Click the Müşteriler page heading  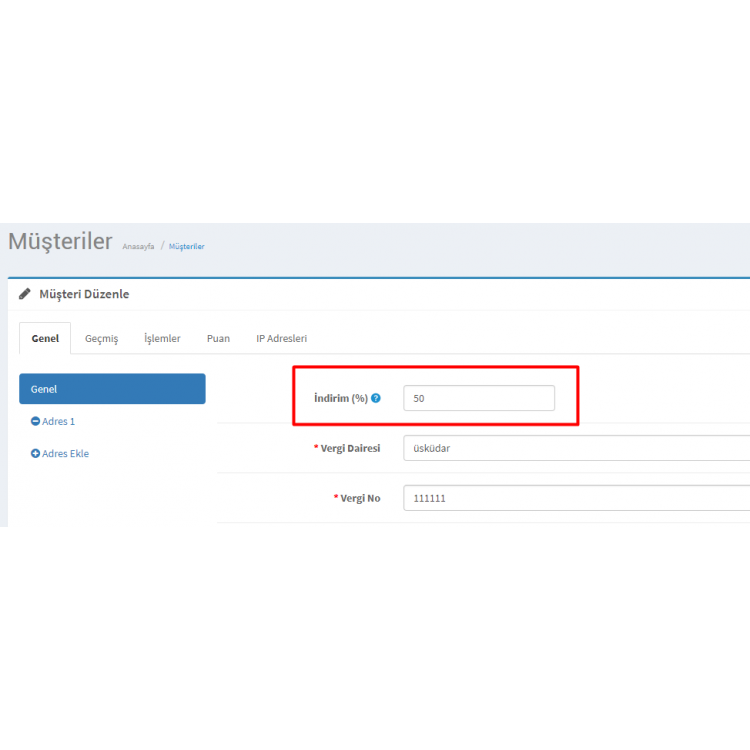coord(60,241)
